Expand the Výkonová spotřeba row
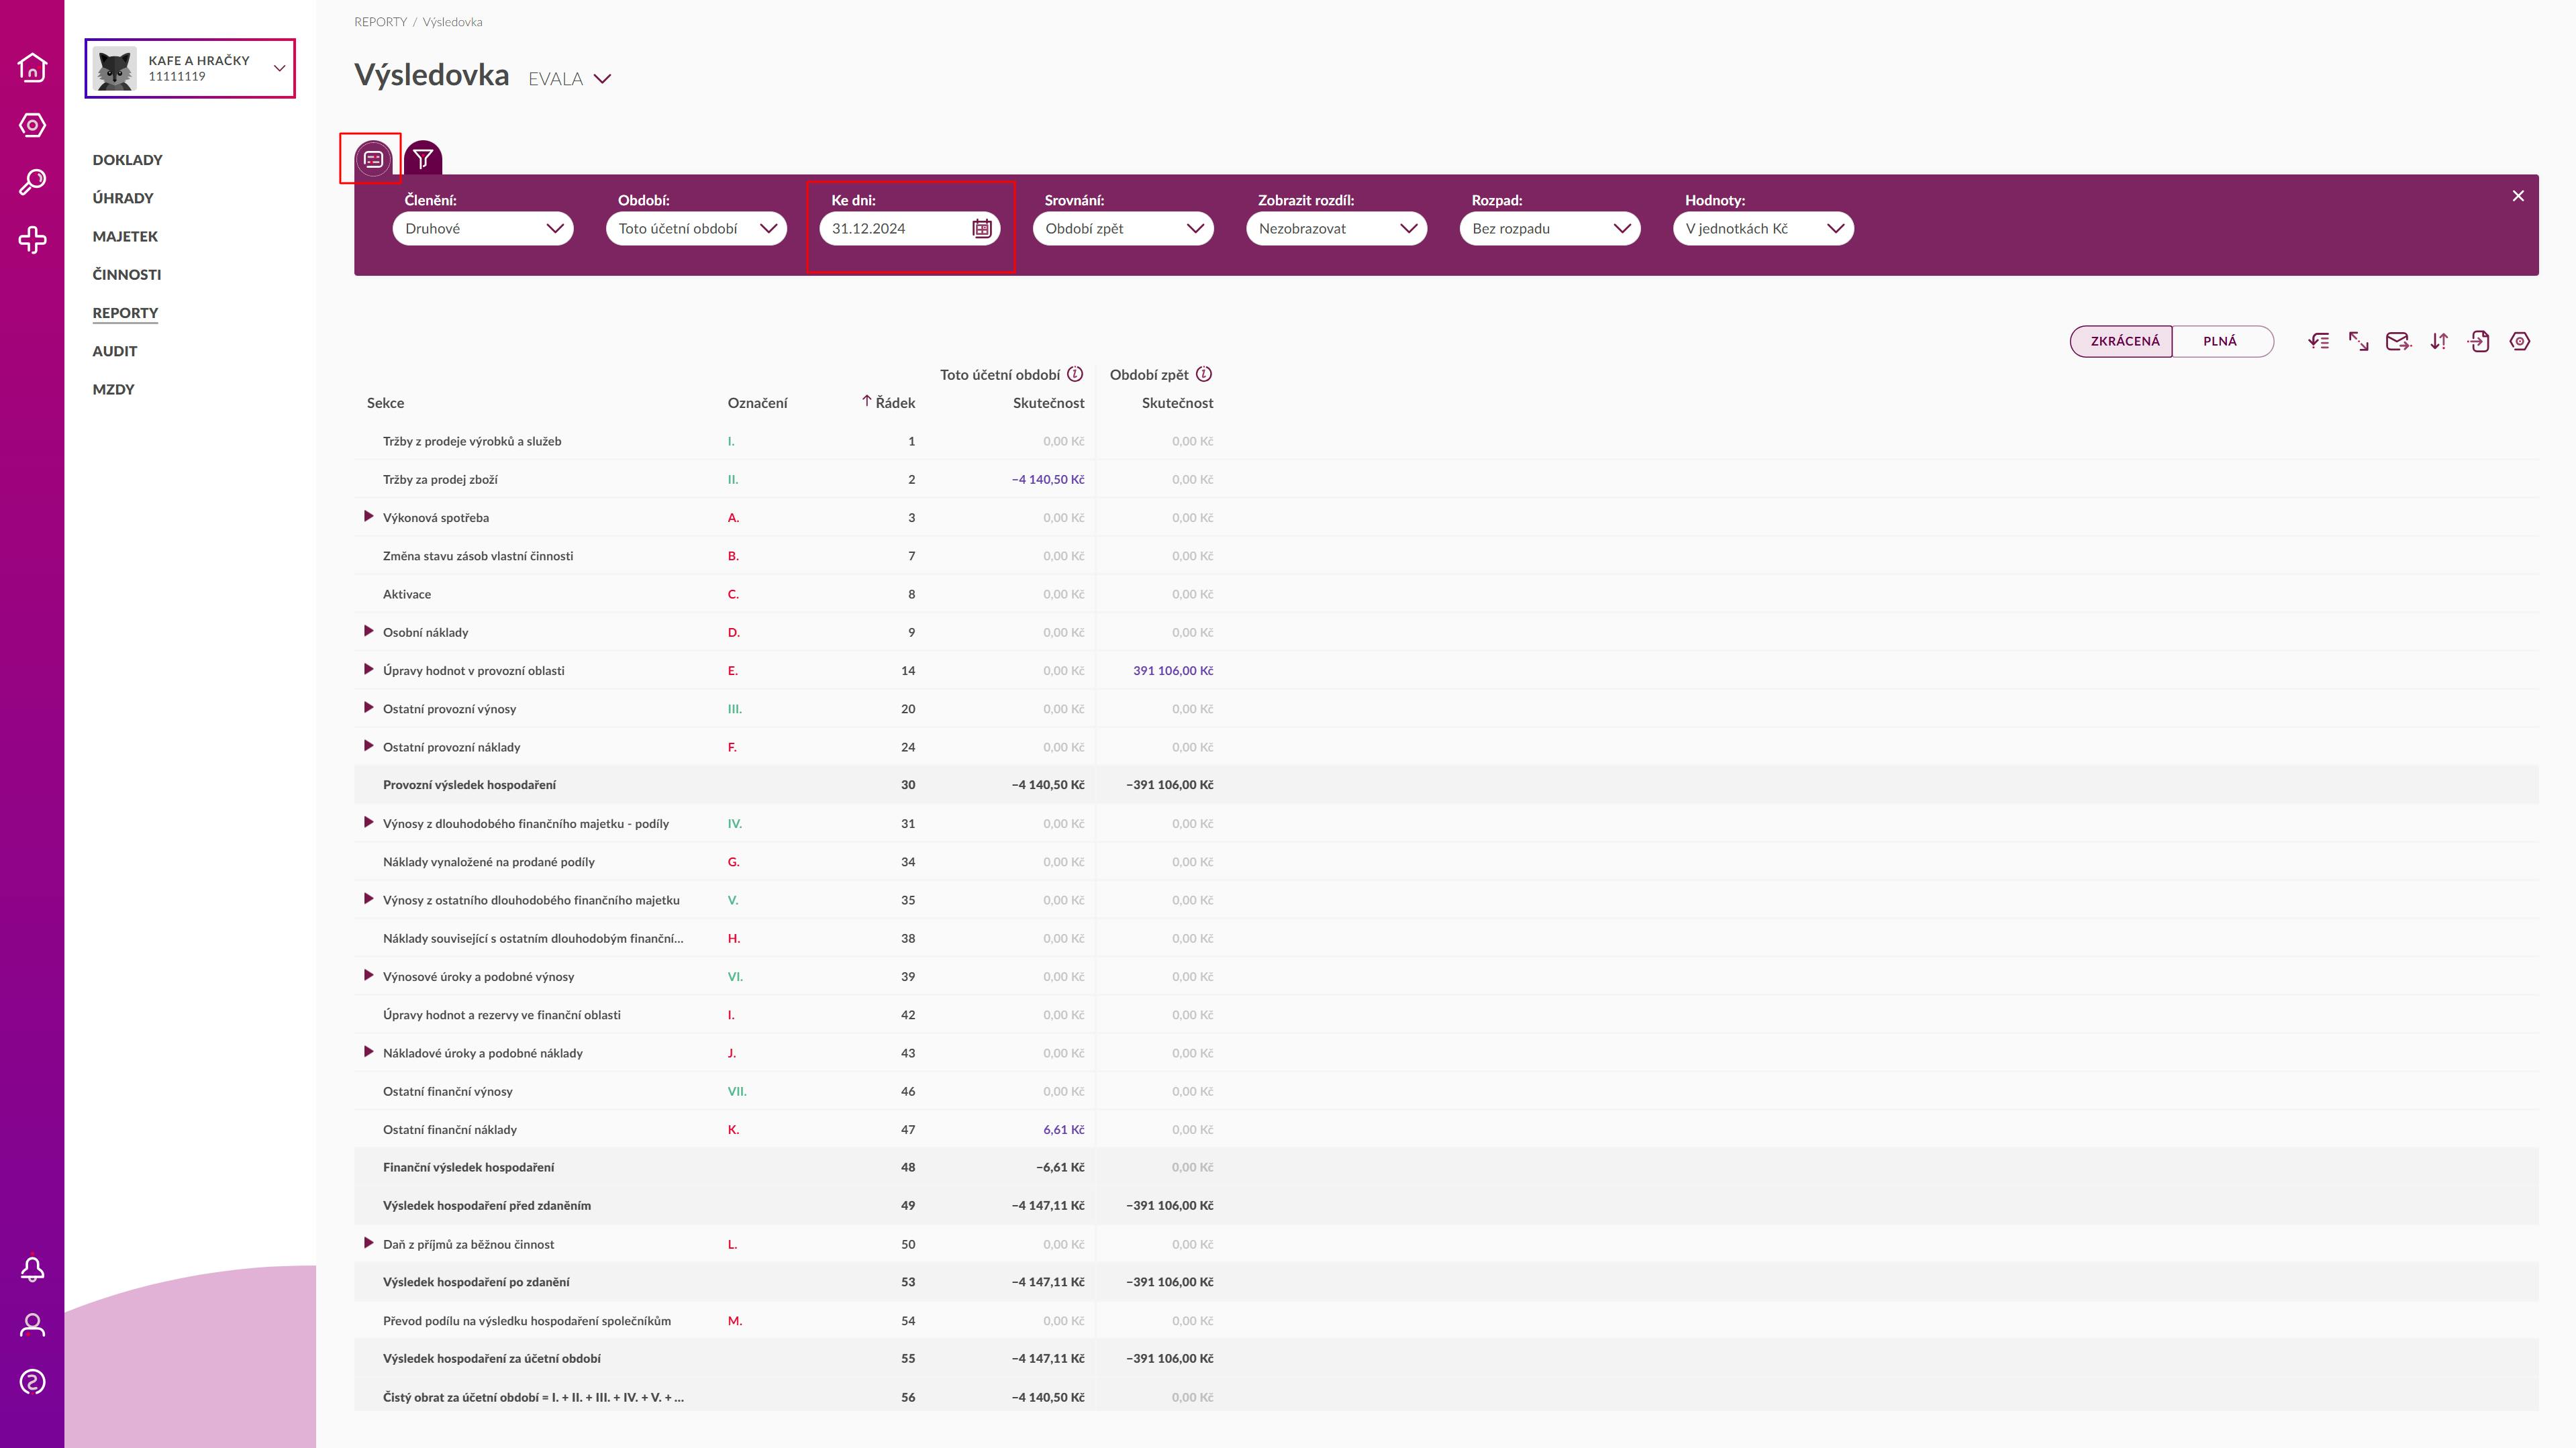Image resolution: width=2576 pixels, height=1448 pixels. click(x=368, y=517)
